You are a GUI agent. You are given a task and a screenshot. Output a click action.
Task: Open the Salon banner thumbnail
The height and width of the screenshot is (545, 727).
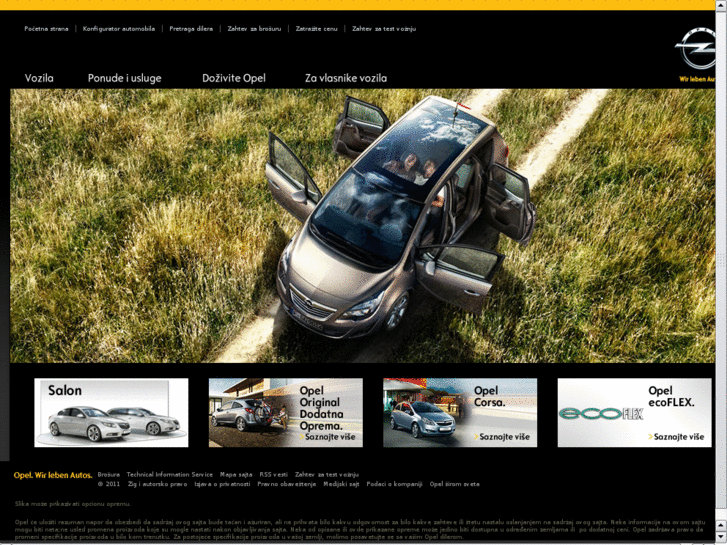(x=111, y=412)
